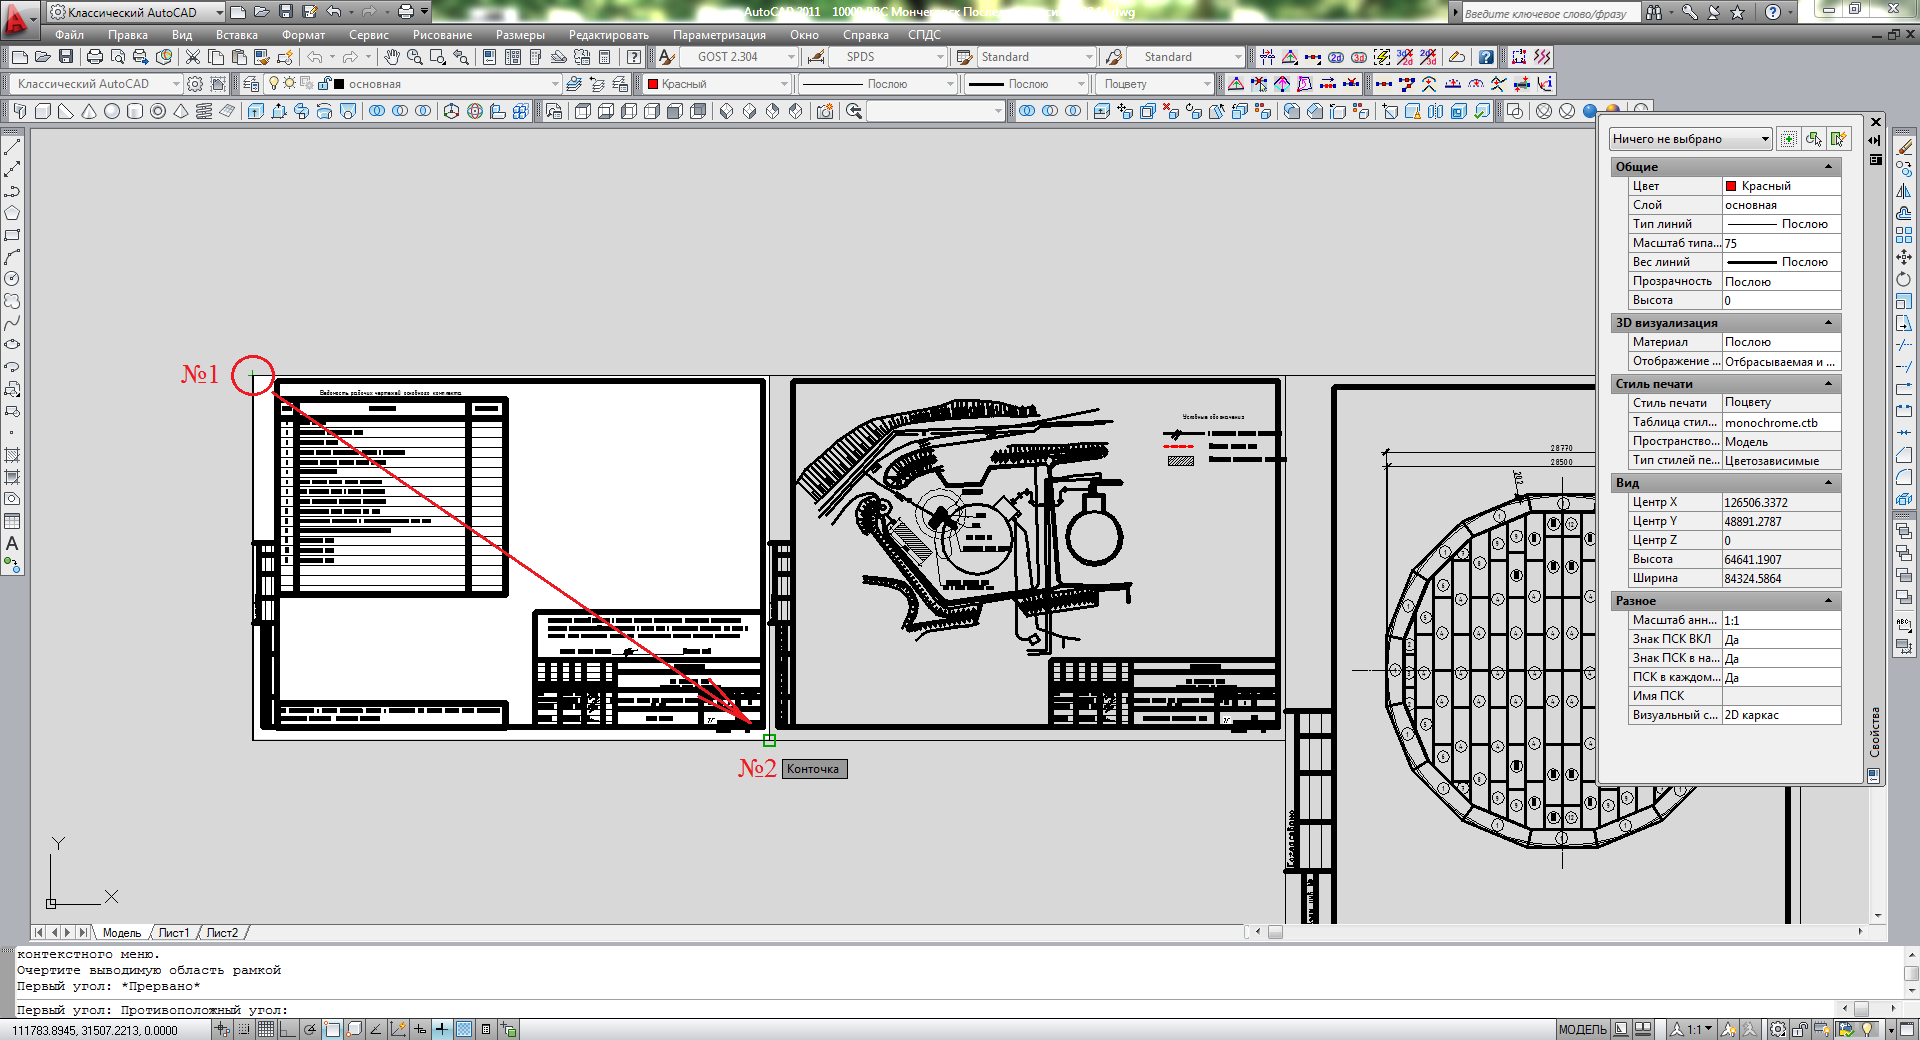The image size is (1920, 1040).
Task: Click the Extrude solid editing icon
Action: 255,111
